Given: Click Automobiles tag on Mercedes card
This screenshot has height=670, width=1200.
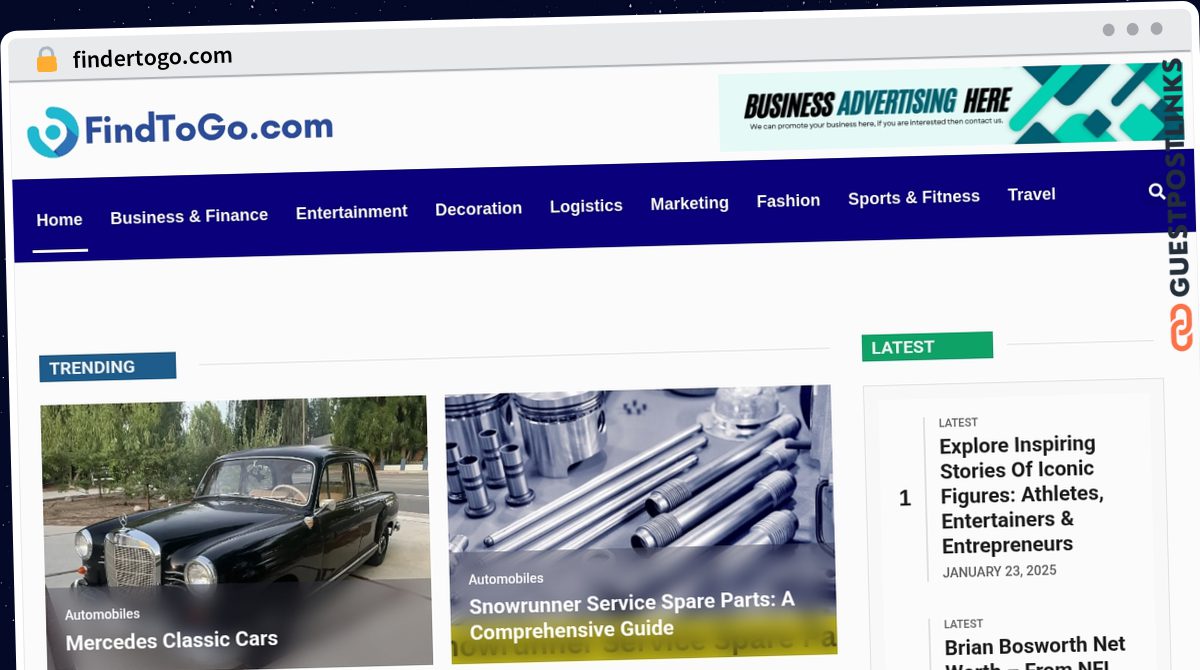Looking at the screenshot, I should point(102,614).
